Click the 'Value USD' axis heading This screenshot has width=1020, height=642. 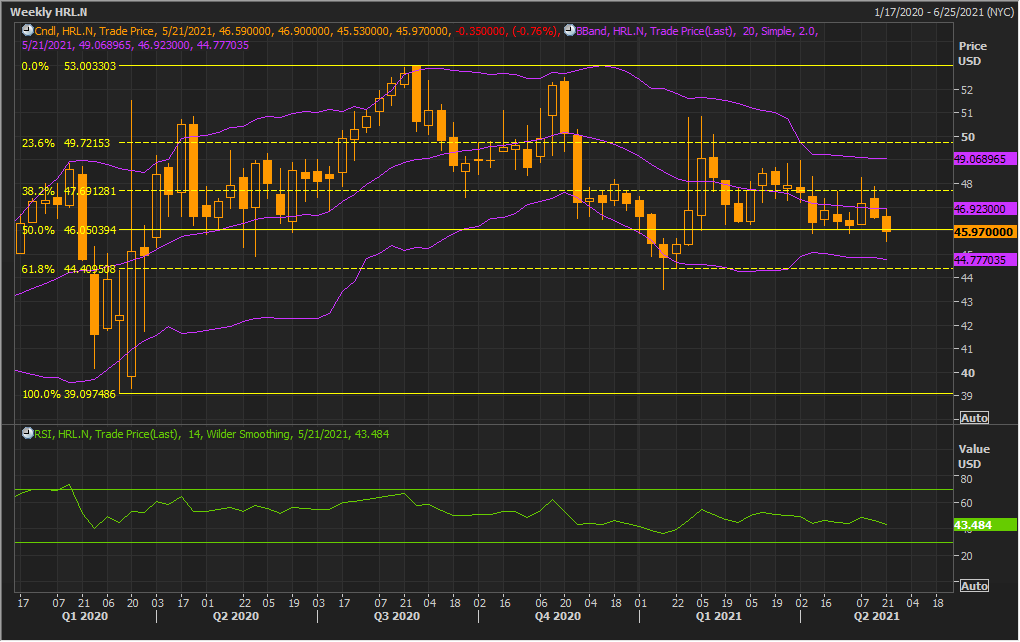pos(974,457)
